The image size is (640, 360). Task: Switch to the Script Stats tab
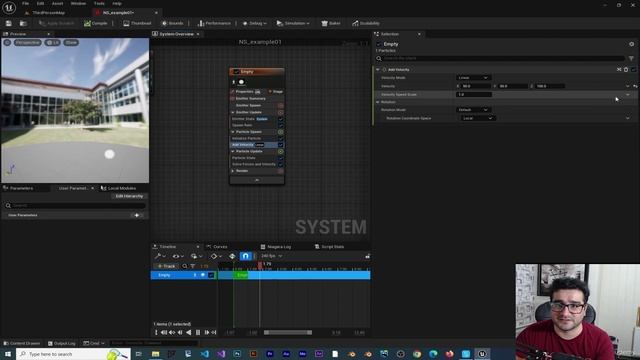pyautogui.click(x=329, y=247)
